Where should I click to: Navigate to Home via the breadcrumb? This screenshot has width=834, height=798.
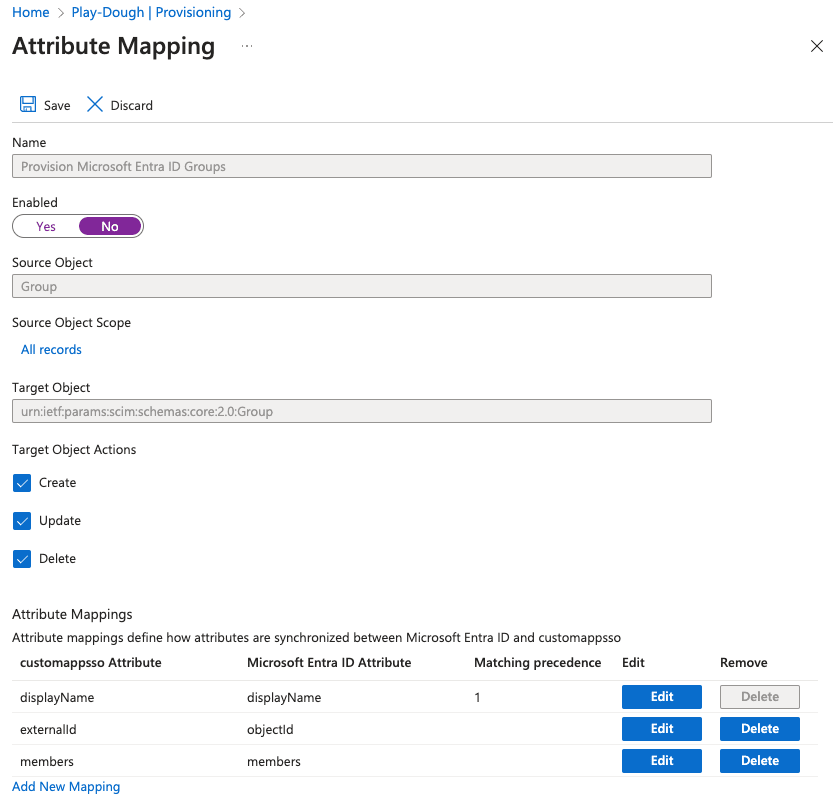(30, 12)
